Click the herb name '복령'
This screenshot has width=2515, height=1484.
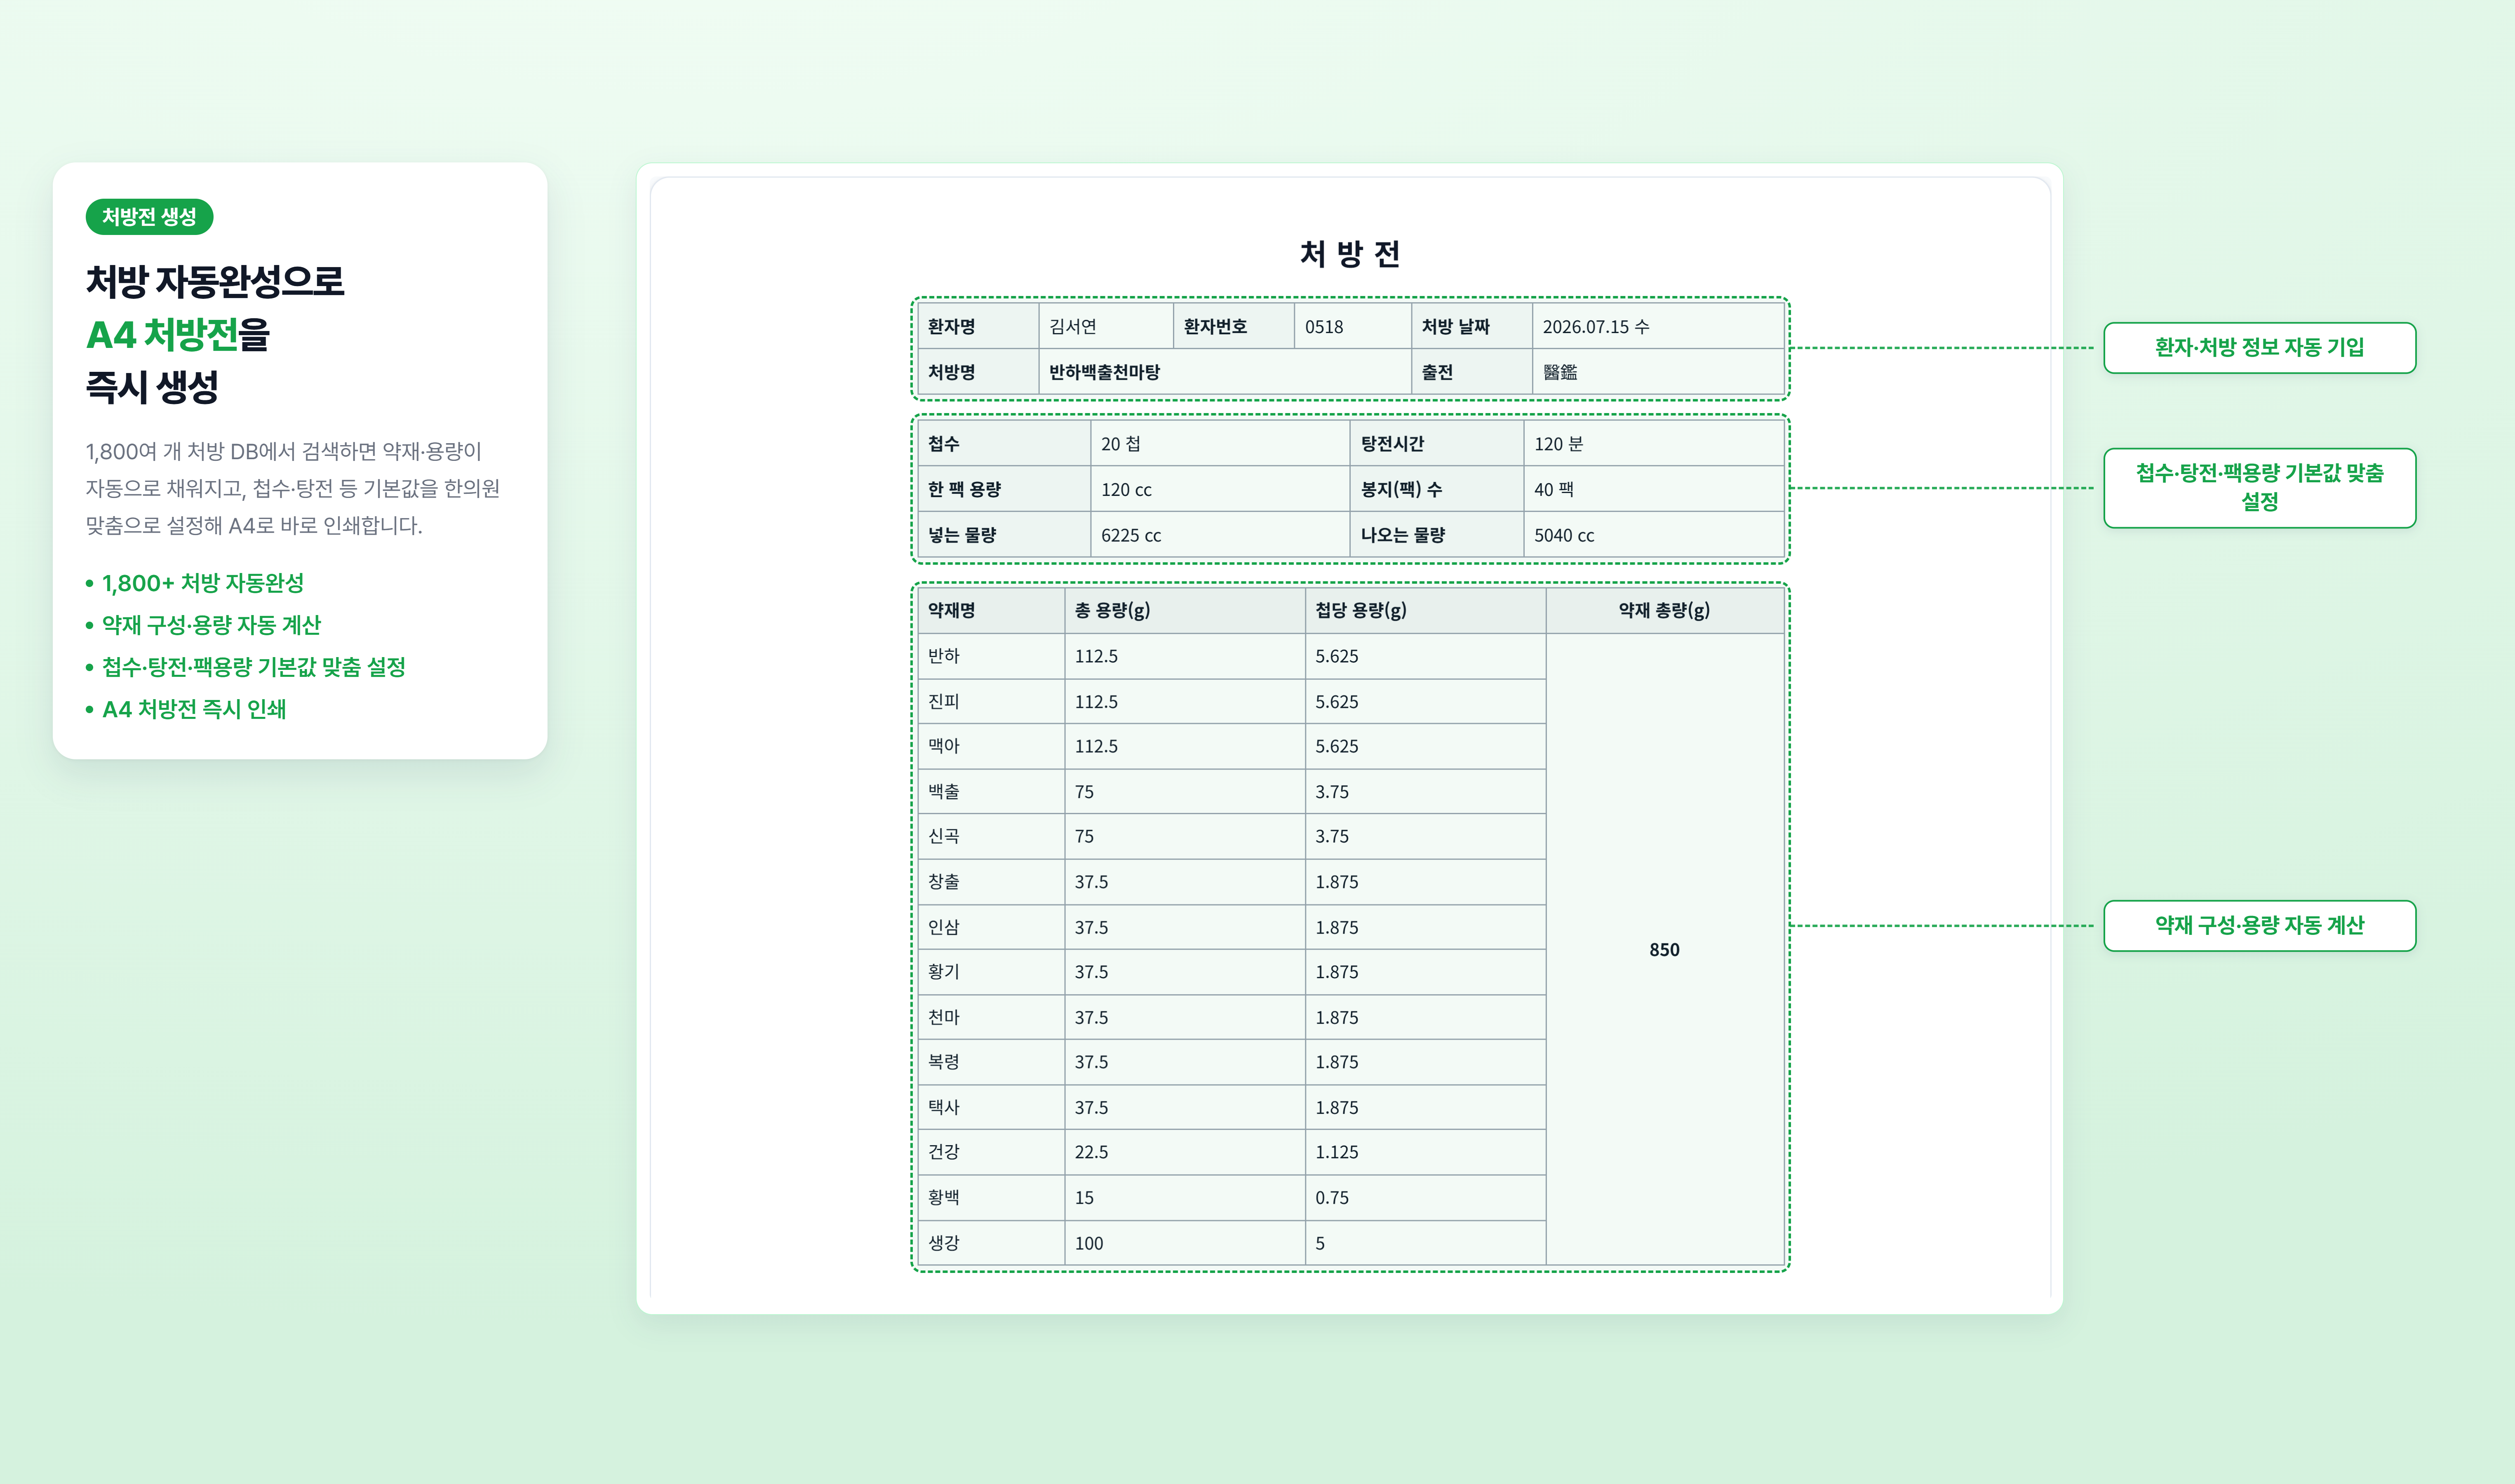point(944,1062)
